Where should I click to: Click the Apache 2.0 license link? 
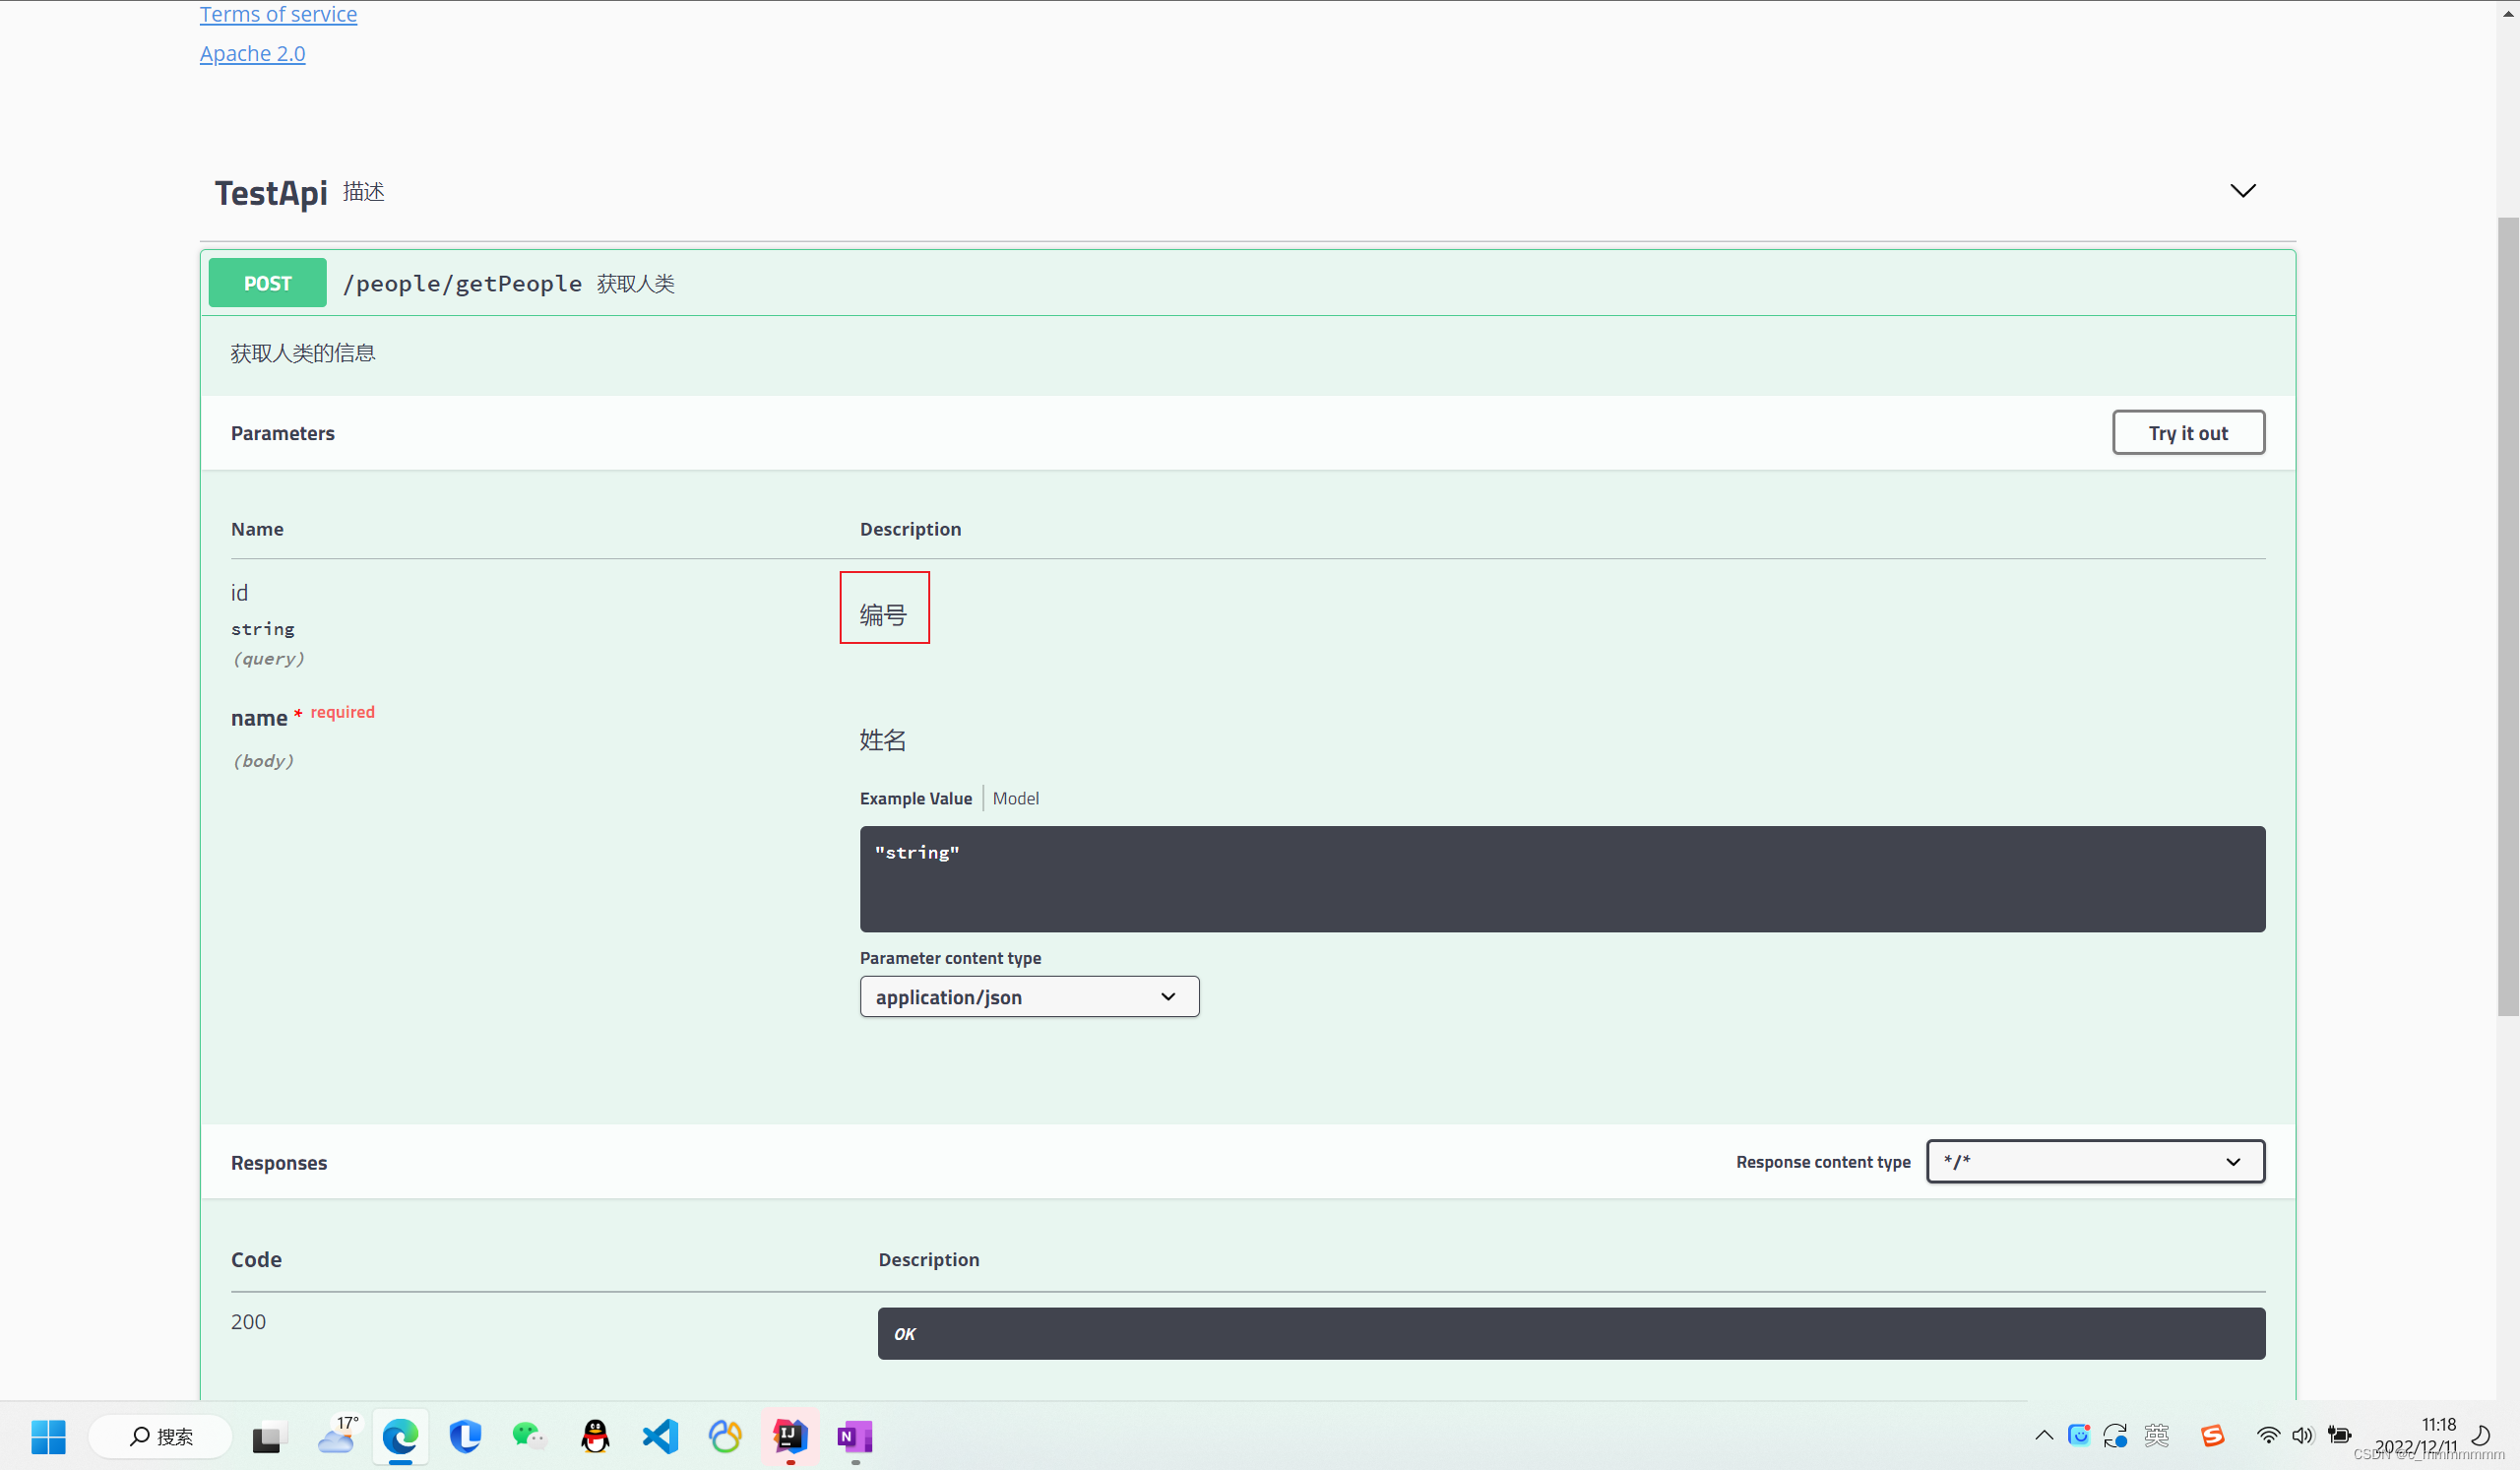pyautogui.click(x=252, y=51)
